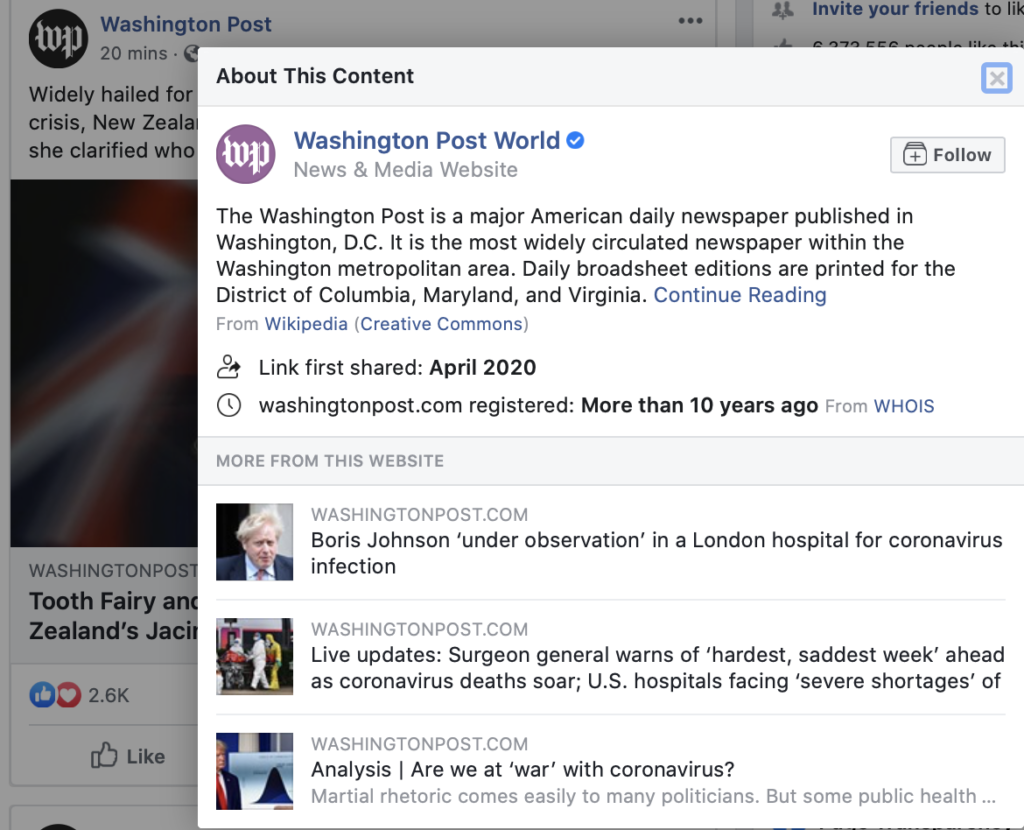Click the purple Washington Post World logo
The image size is (1024, 830).
click(246, 154)
